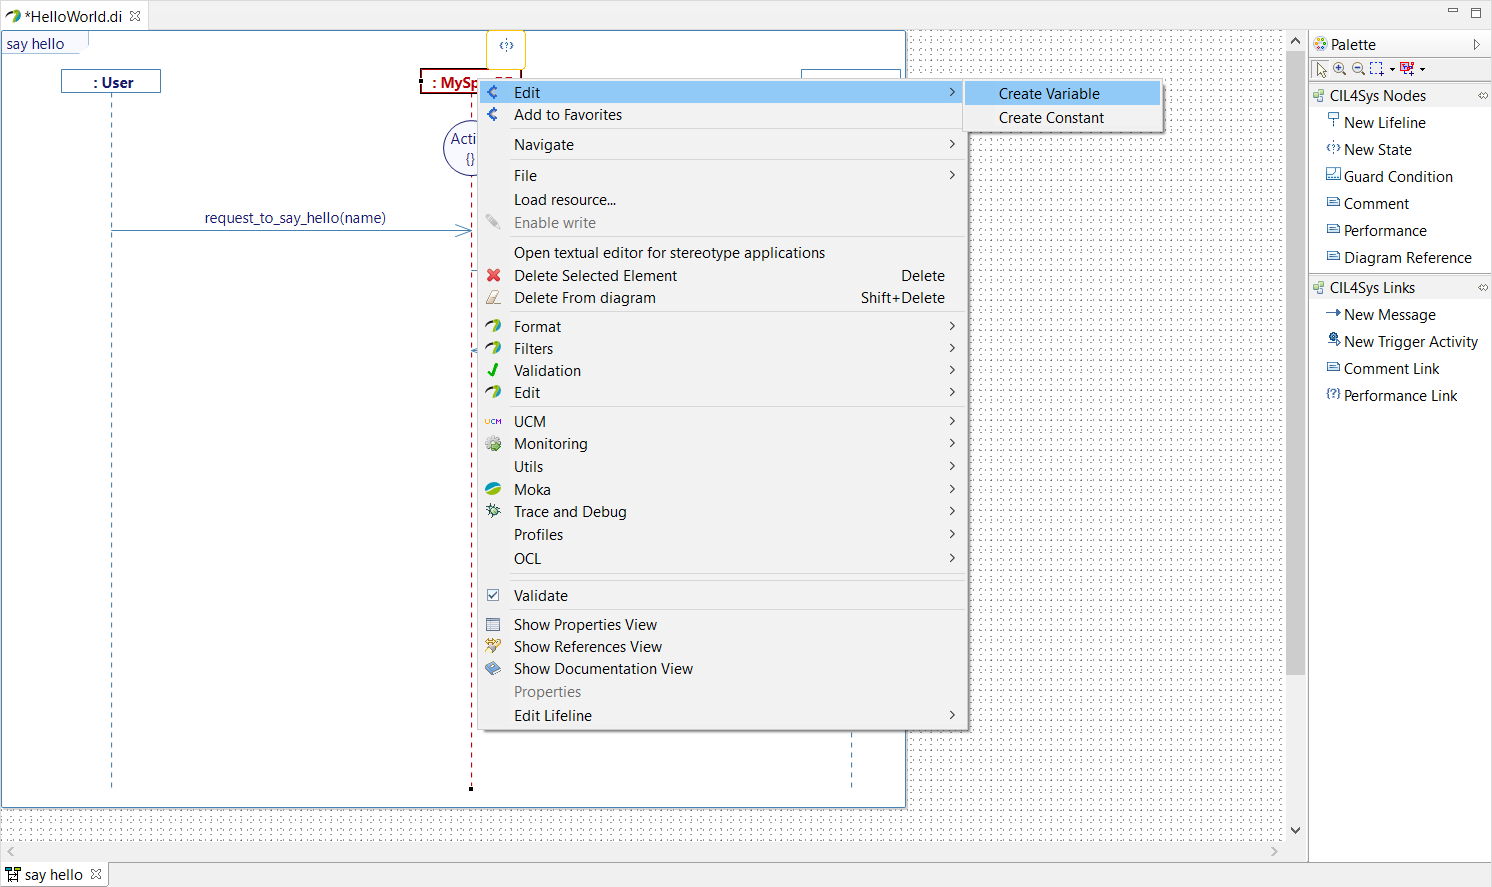Expand the Moka submenu
This screenshot has height=887, width=1492.
722,490
